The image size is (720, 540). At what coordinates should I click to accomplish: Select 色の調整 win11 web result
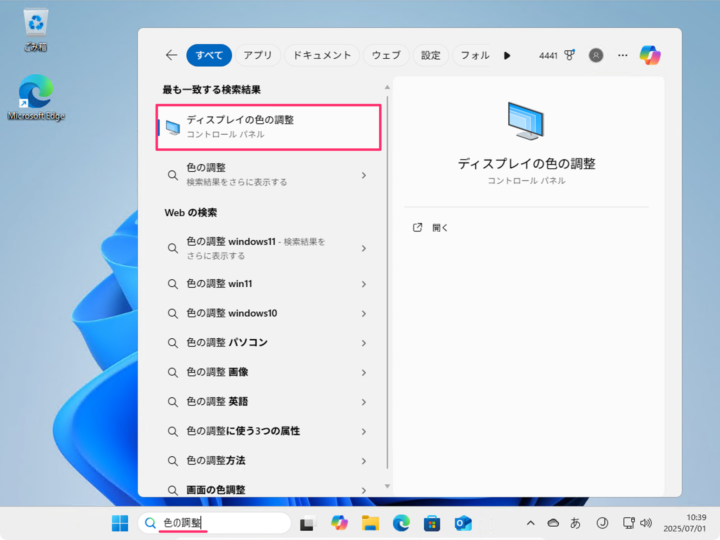pyautogui.click(x=269, y=284)
